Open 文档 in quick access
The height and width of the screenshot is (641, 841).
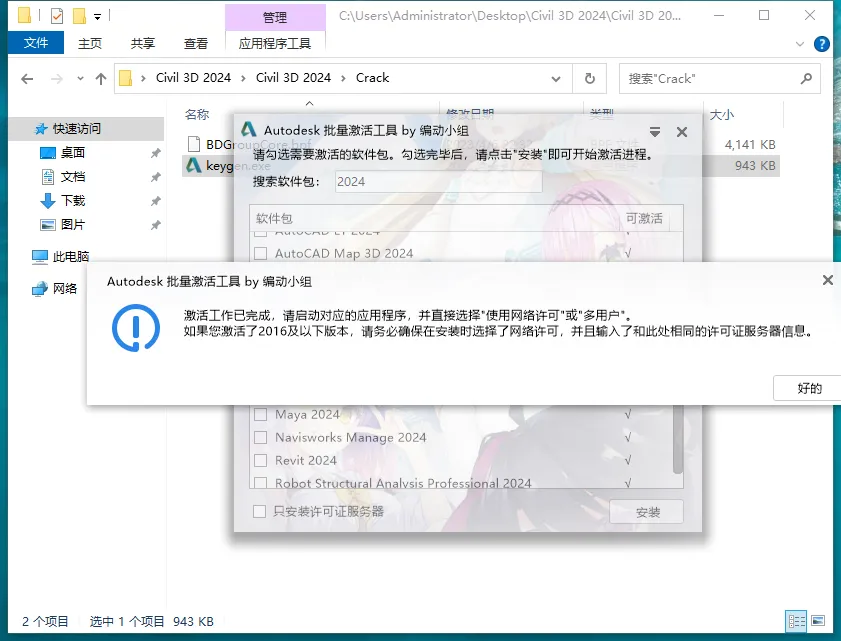click(x=72, y=176)
